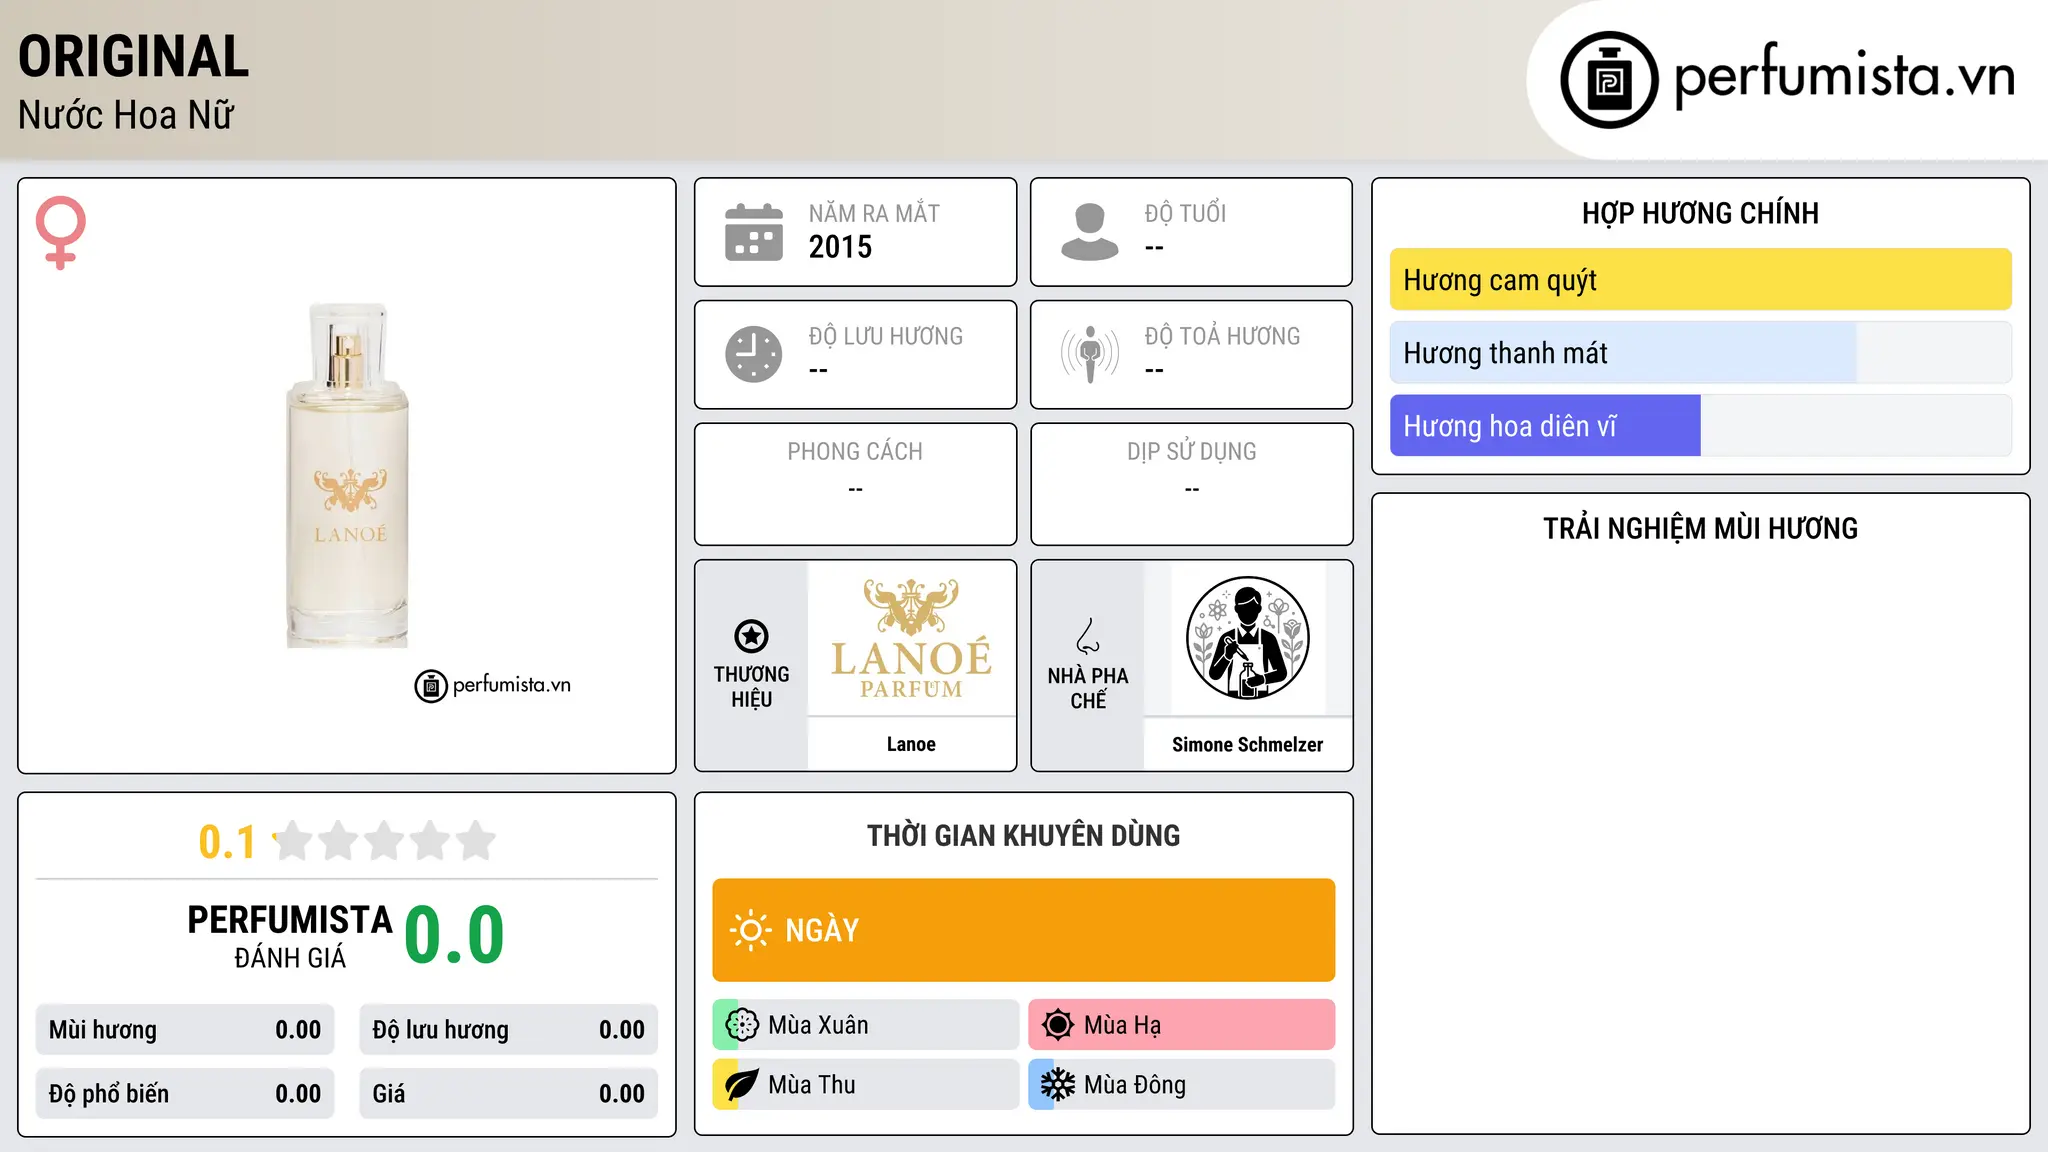Click the five-star rating row
The image size is (2048, 1152).
tap(385, 841)
